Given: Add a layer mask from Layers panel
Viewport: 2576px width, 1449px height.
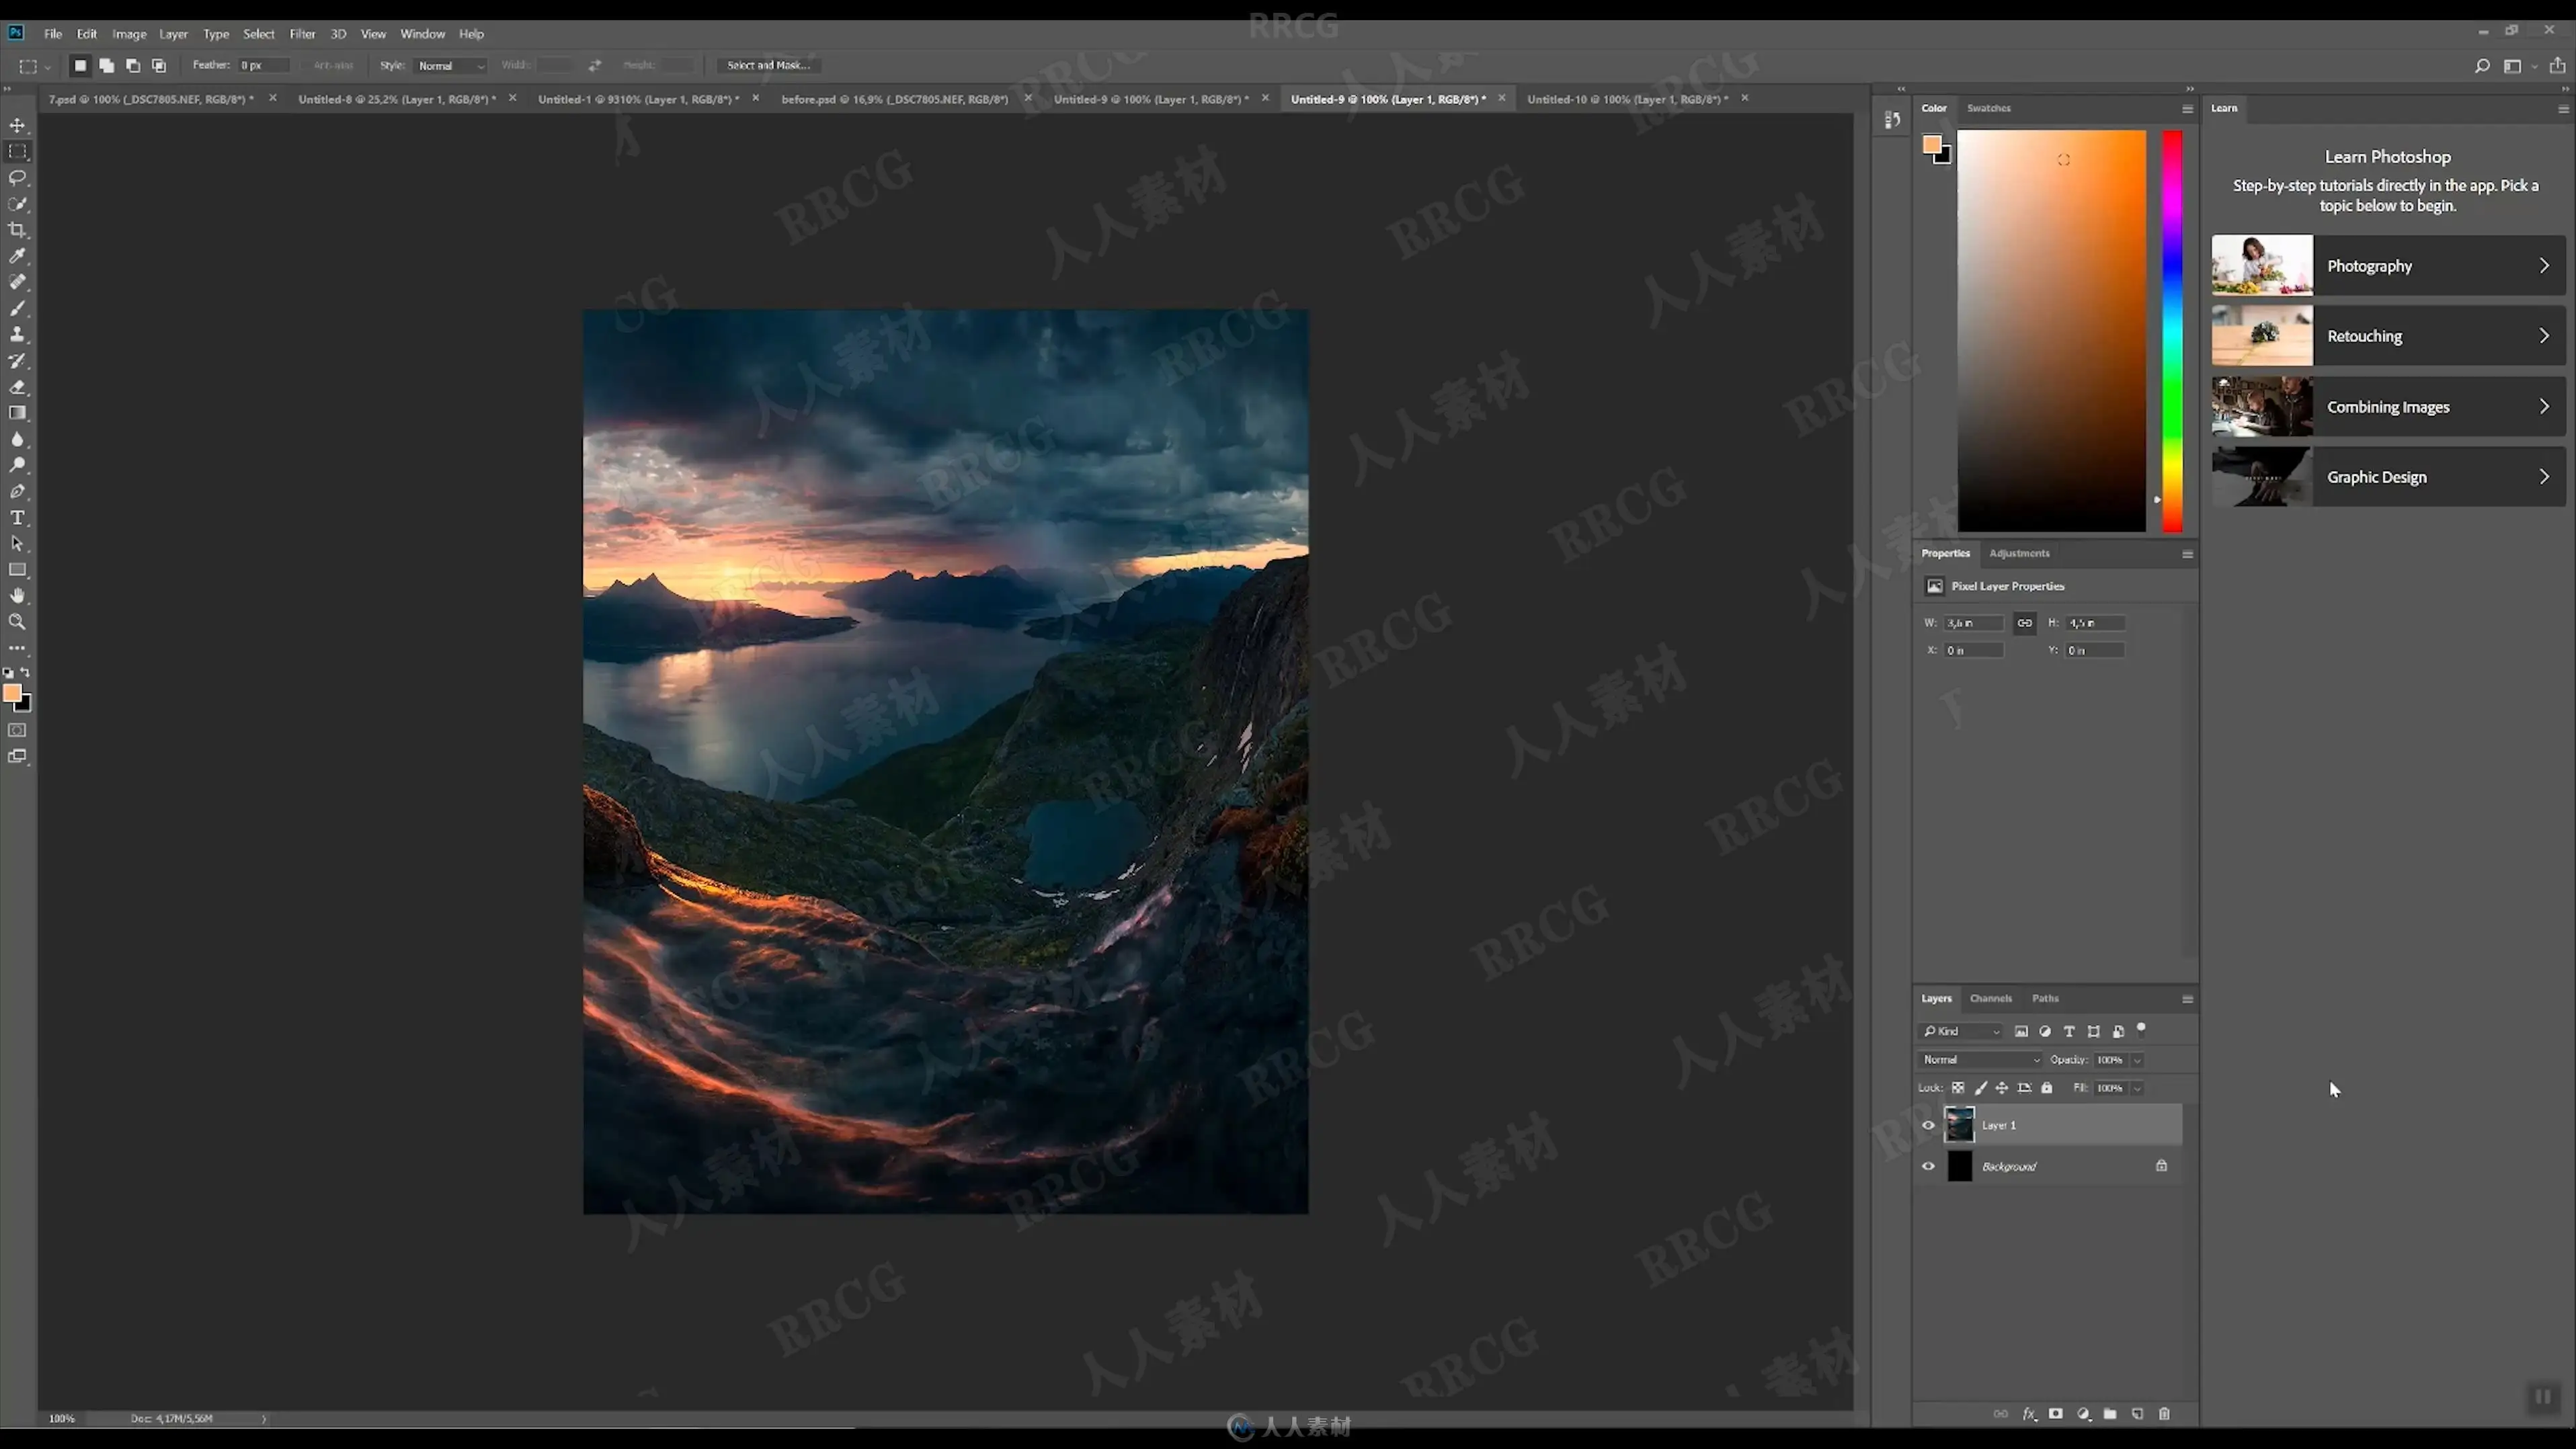Looking at the screenshot, I should coord(2055,1414).
